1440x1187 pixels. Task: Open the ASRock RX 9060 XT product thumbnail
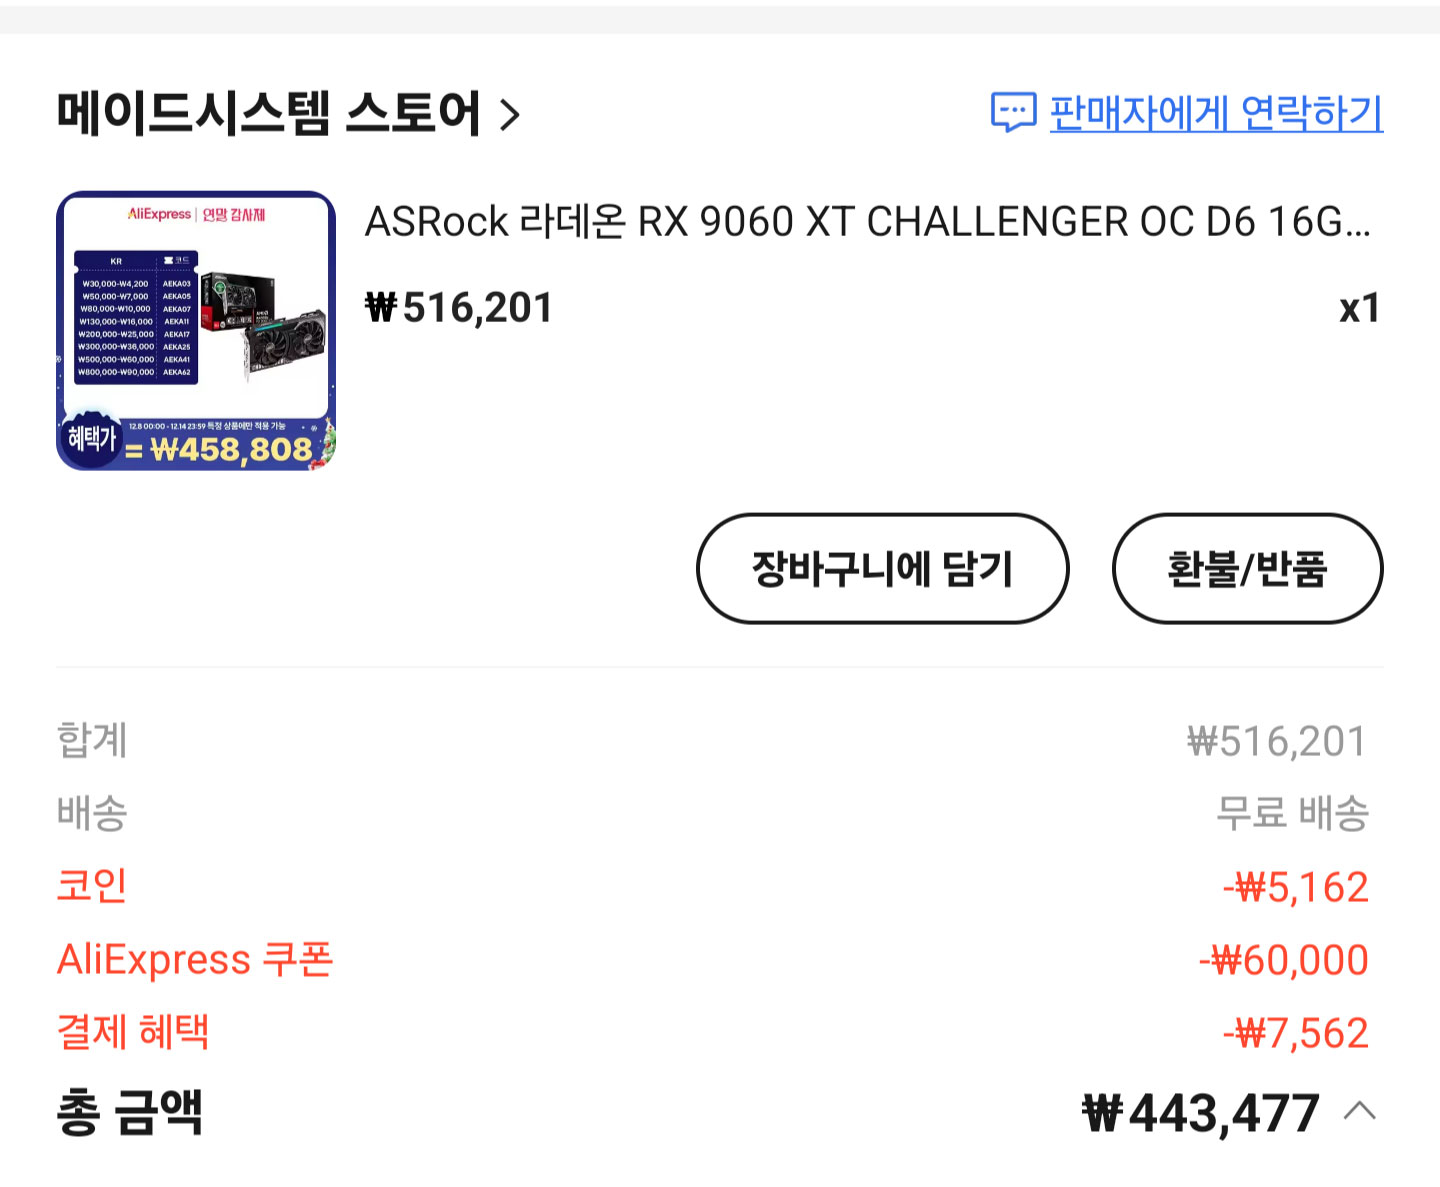tap(196, 330)
